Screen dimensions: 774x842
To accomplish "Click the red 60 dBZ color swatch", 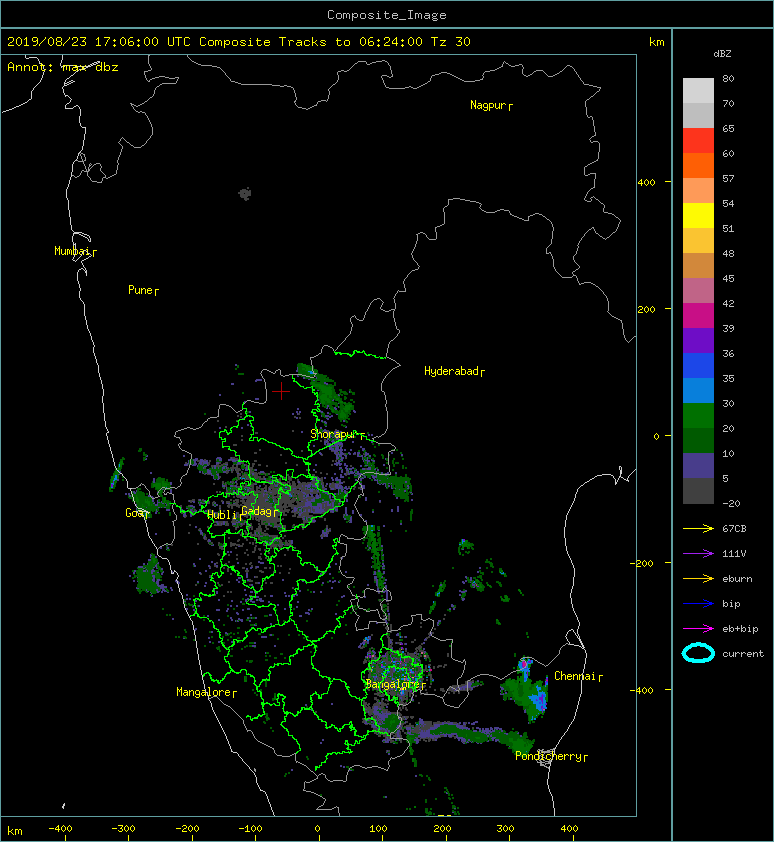I will pyautogui.click(x=698, y=140).
